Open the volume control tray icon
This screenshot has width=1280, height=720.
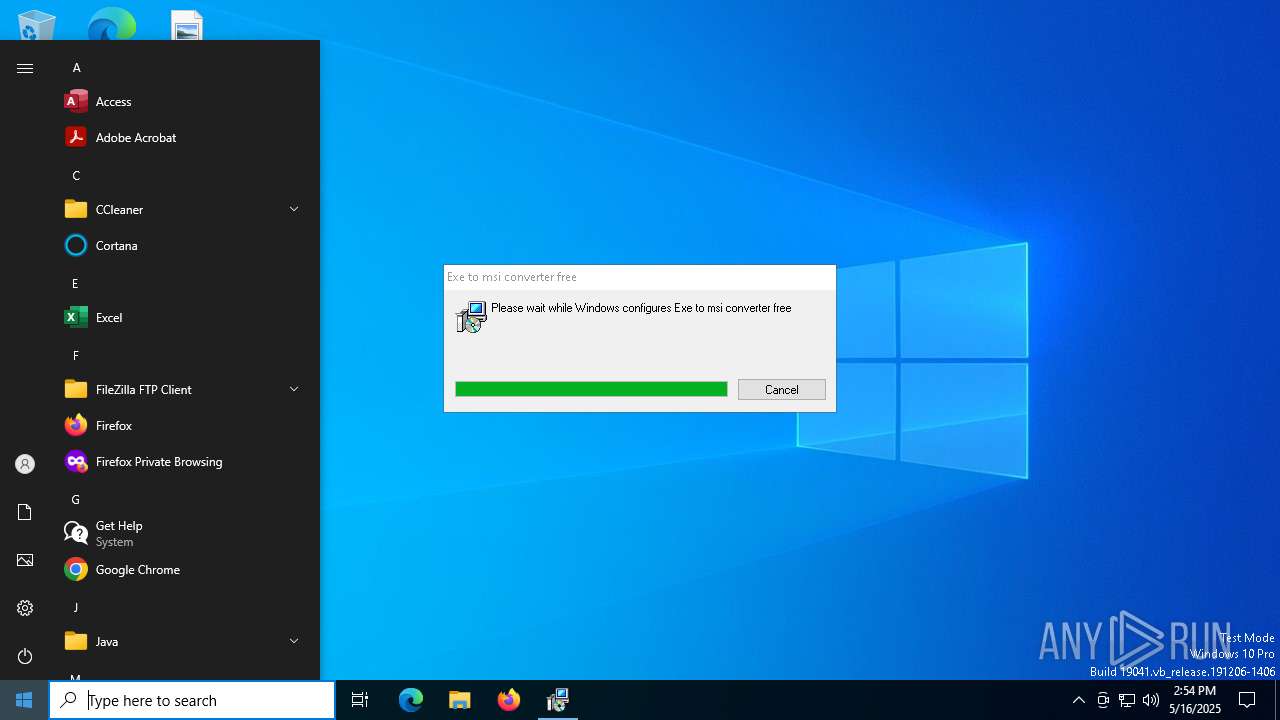[x=1151, y=700]
